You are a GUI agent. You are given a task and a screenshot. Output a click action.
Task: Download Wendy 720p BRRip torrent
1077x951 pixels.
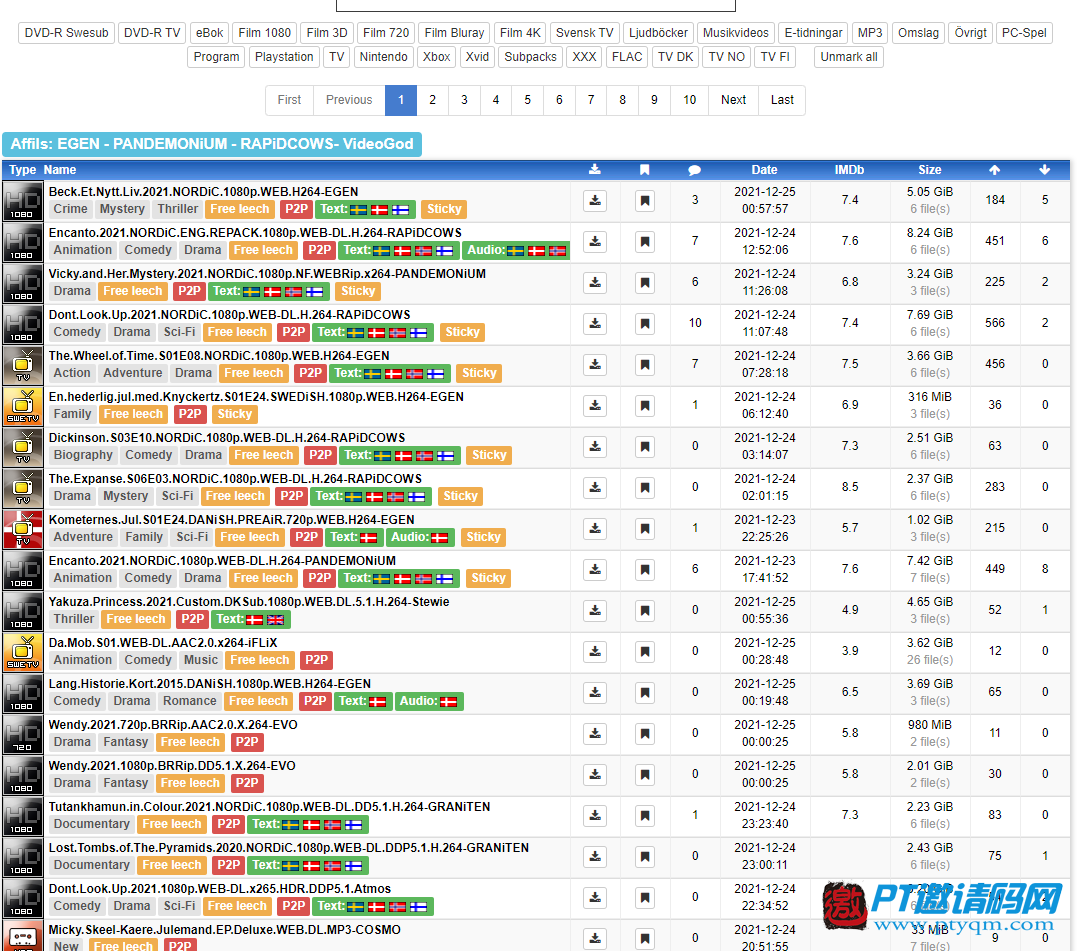(x=595, y=733)
